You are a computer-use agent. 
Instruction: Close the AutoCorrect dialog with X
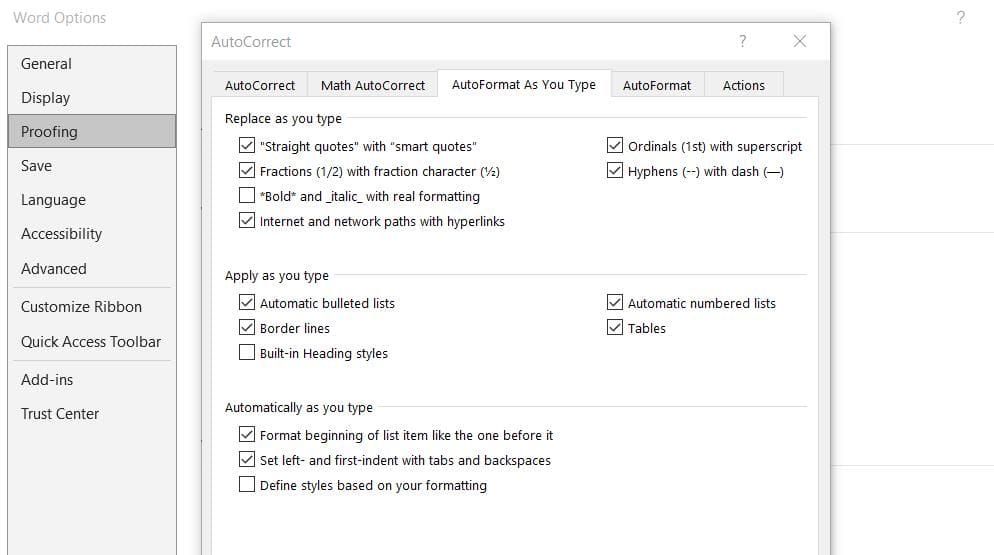point(799,41)
